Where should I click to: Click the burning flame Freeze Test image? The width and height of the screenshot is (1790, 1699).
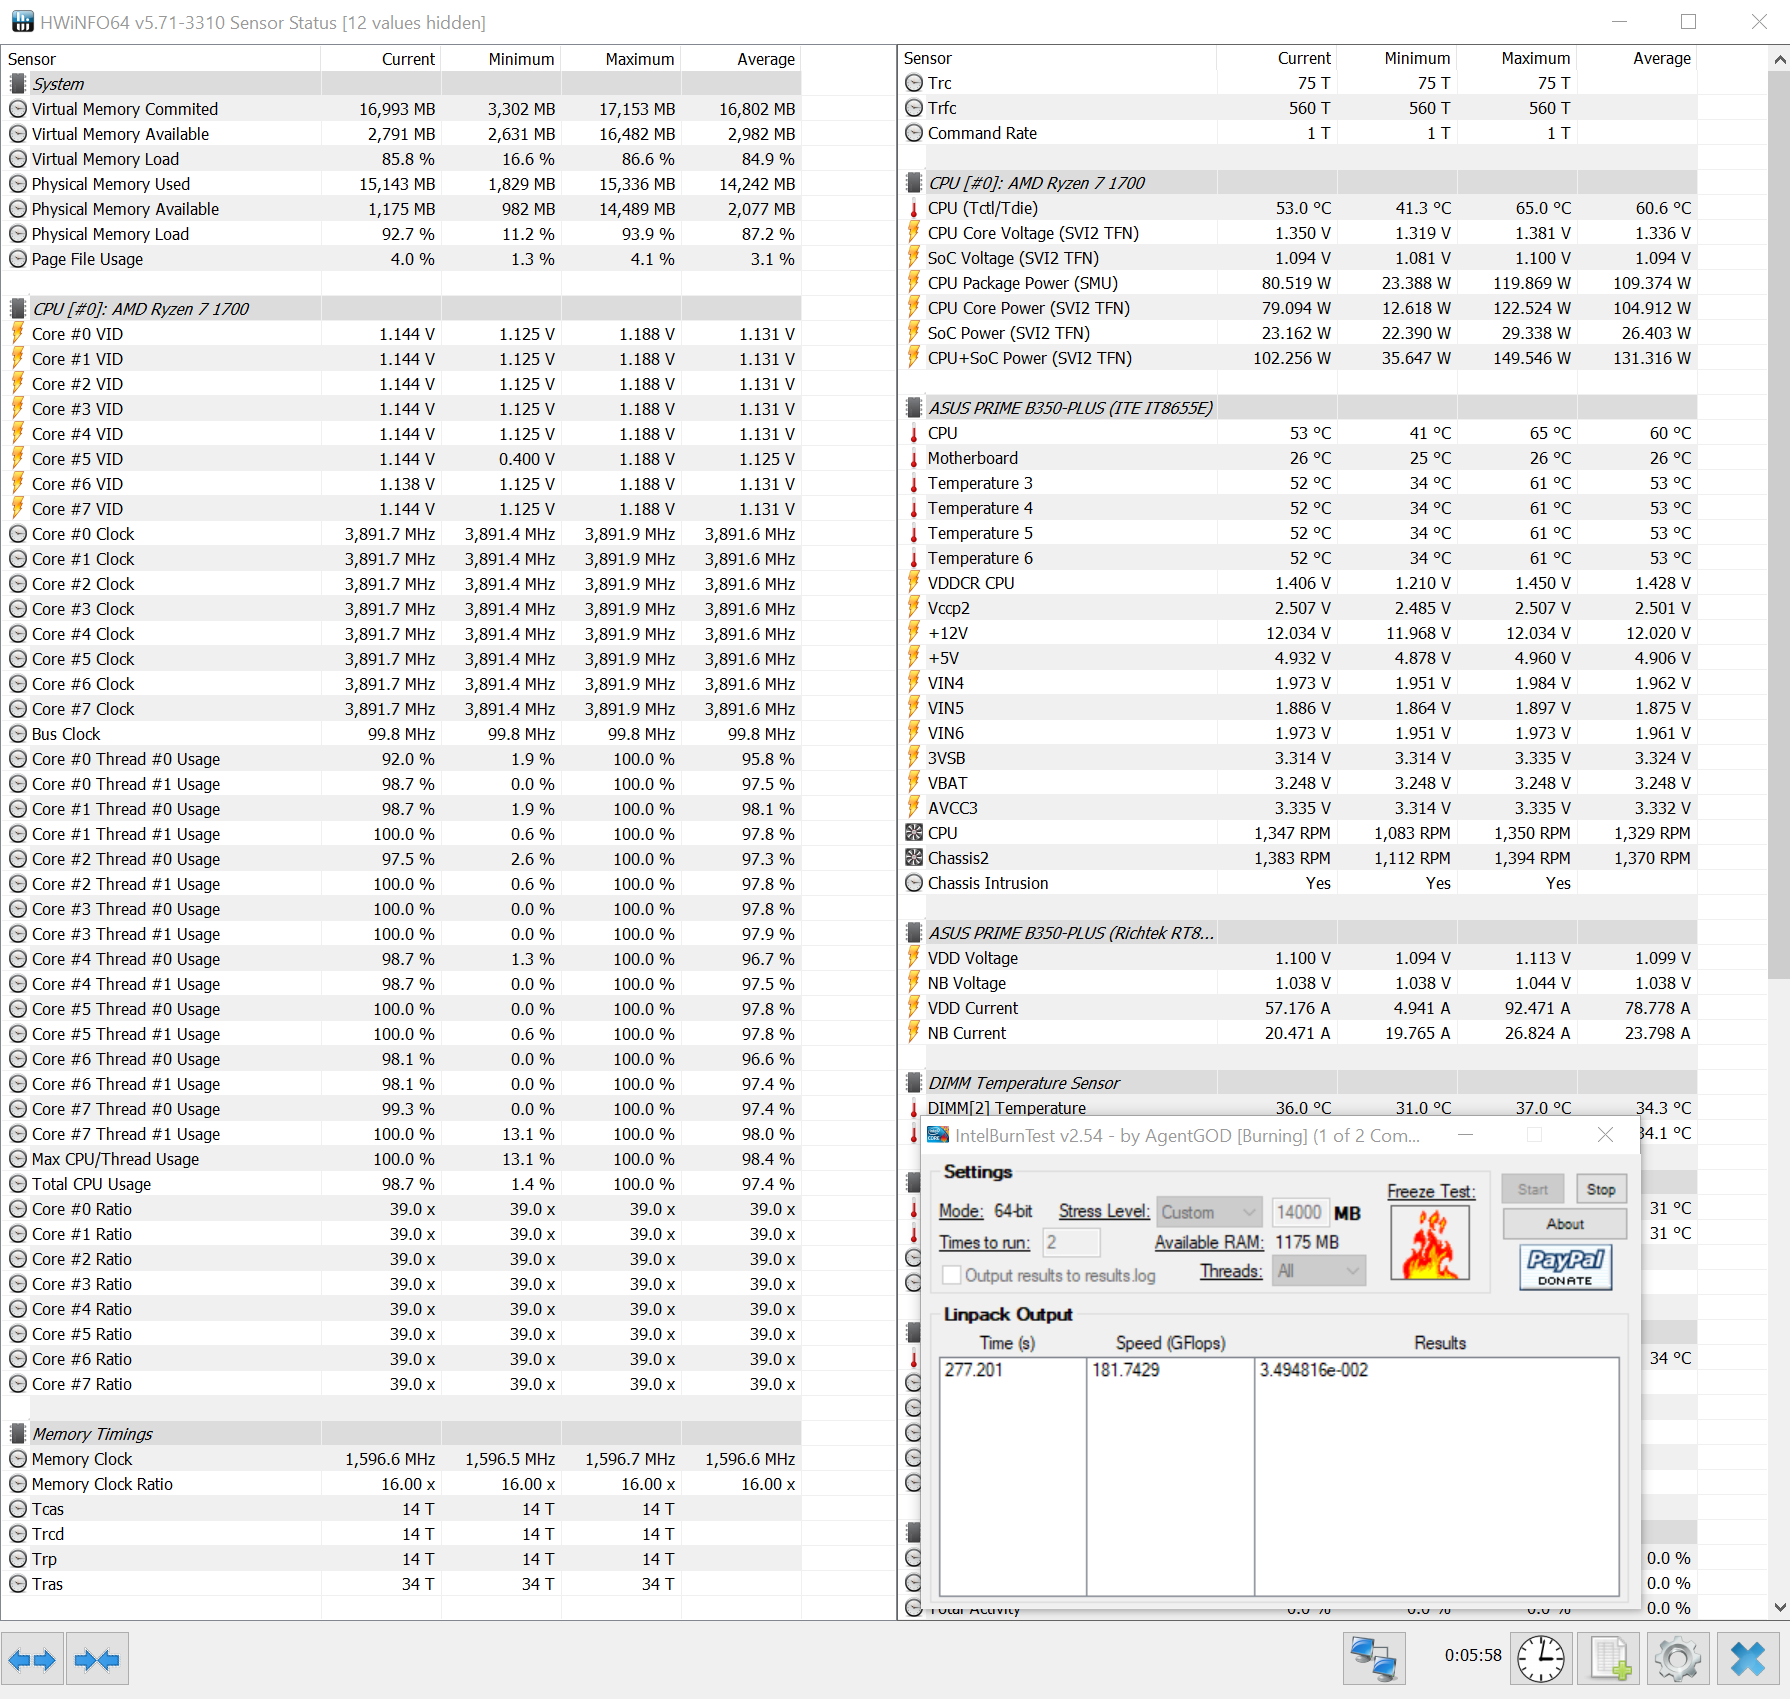point(1430,1243)
